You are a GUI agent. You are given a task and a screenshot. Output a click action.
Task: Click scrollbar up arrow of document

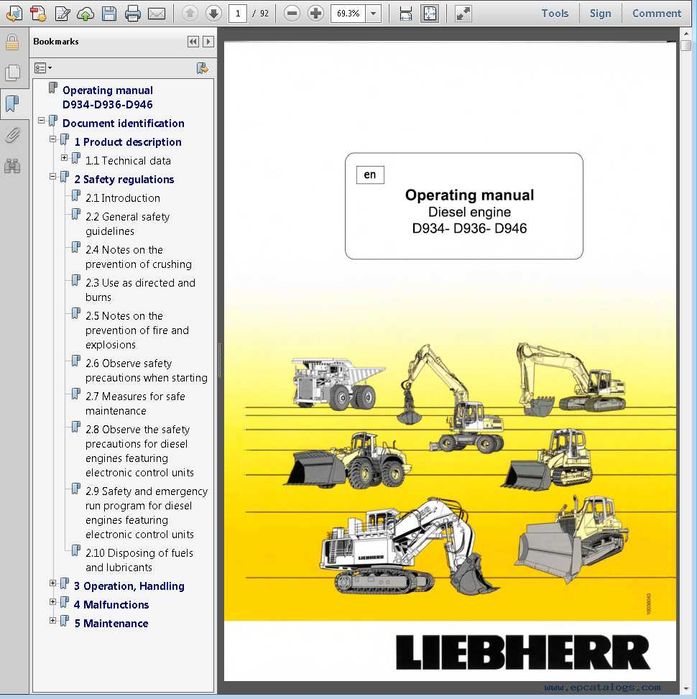686,34
